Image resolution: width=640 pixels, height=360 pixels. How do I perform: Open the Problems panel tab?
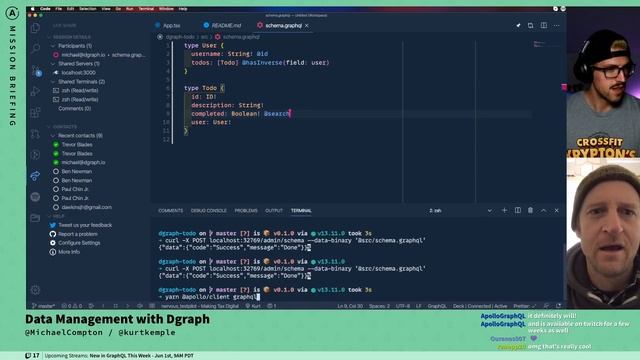pyautogui.click(x=246, y=211)
